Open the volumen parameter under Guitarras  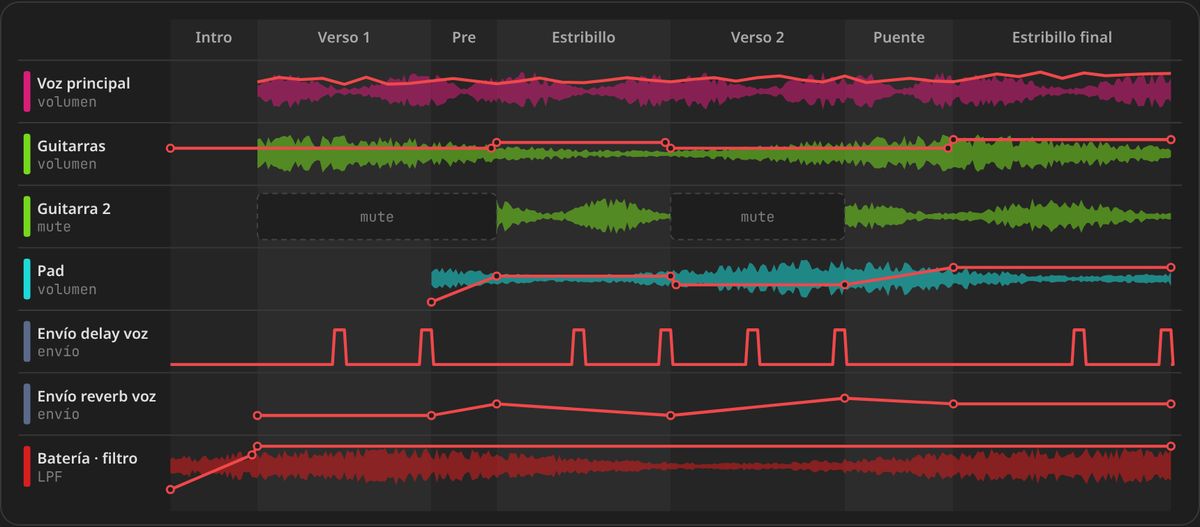pyautogui.click(x=67, y=164)
